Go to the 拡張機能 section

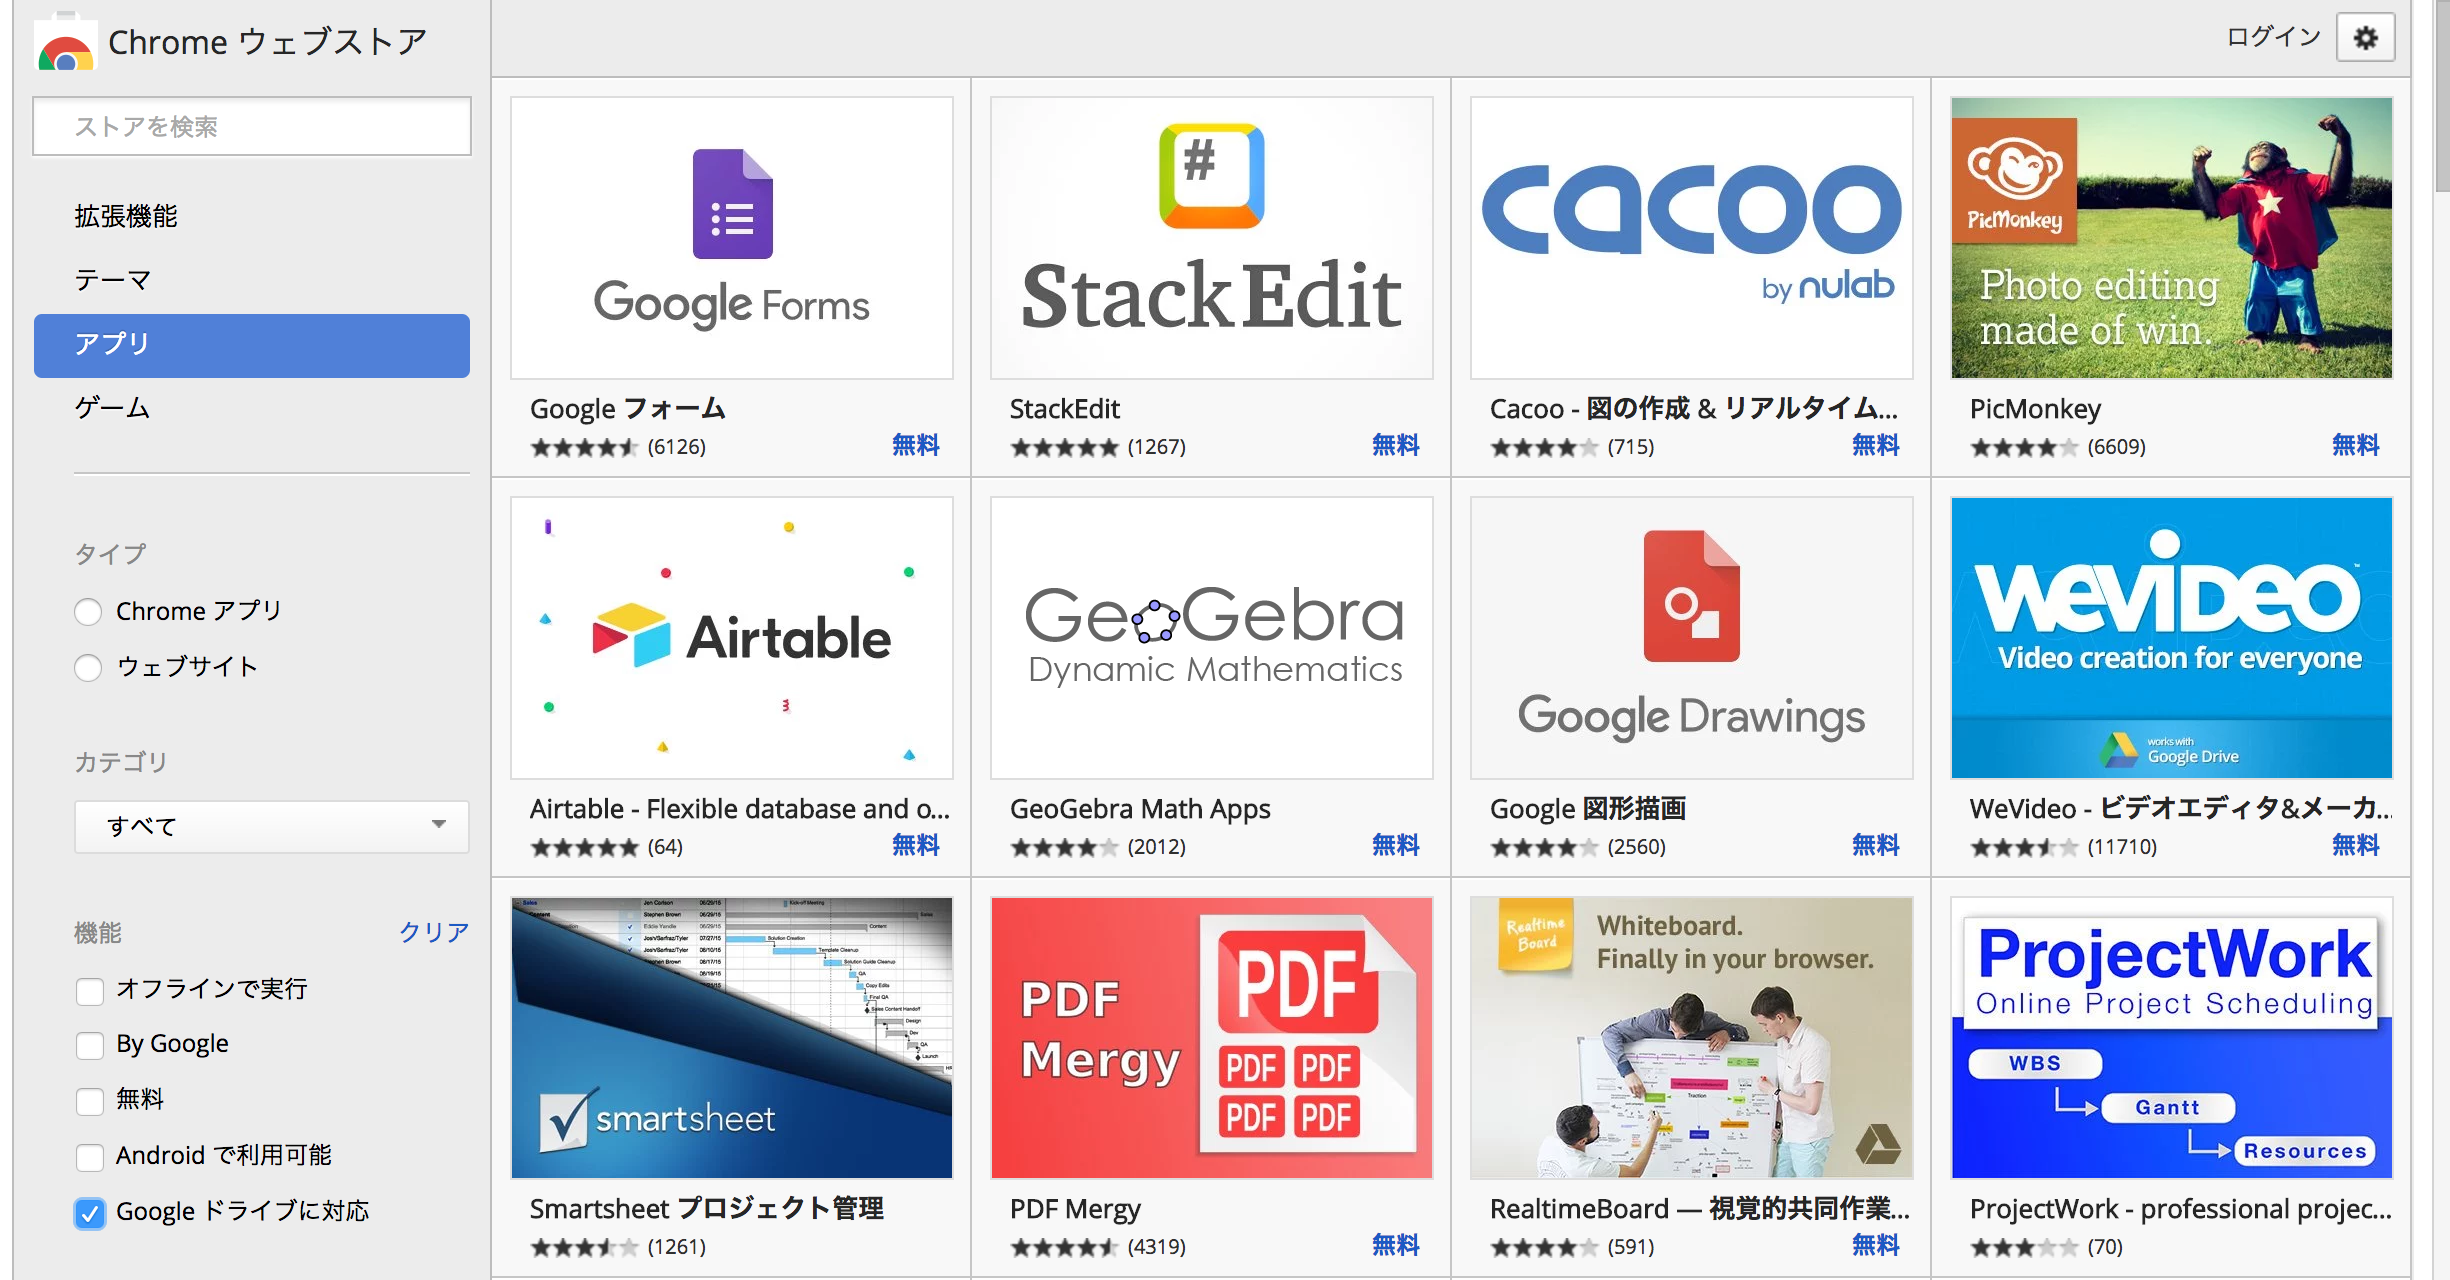(x=126, y=216)
